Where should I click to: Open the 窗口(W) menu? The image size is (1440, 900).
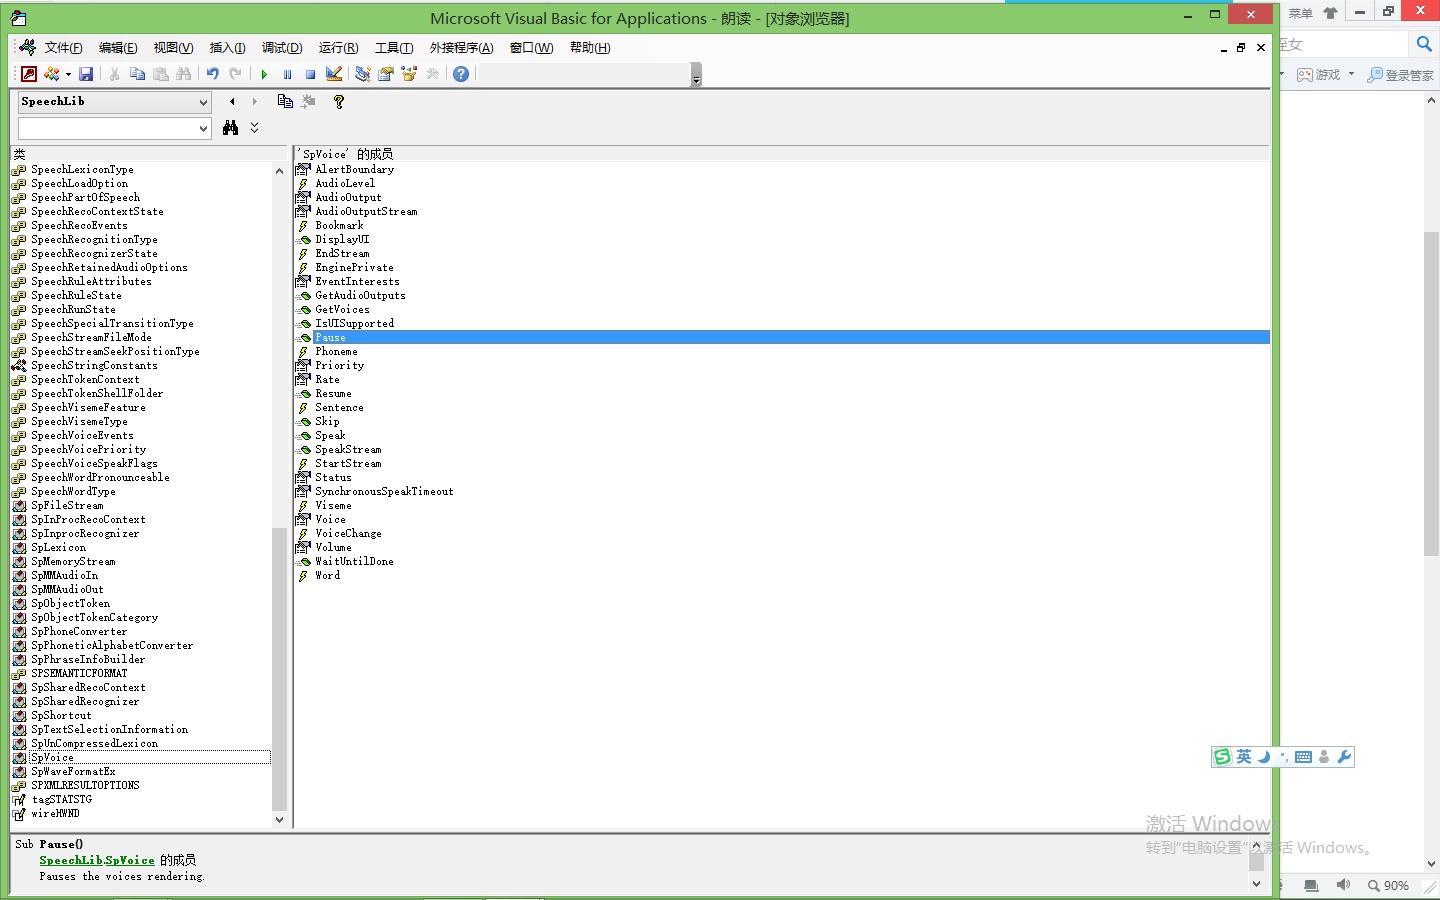pos(531,48)
